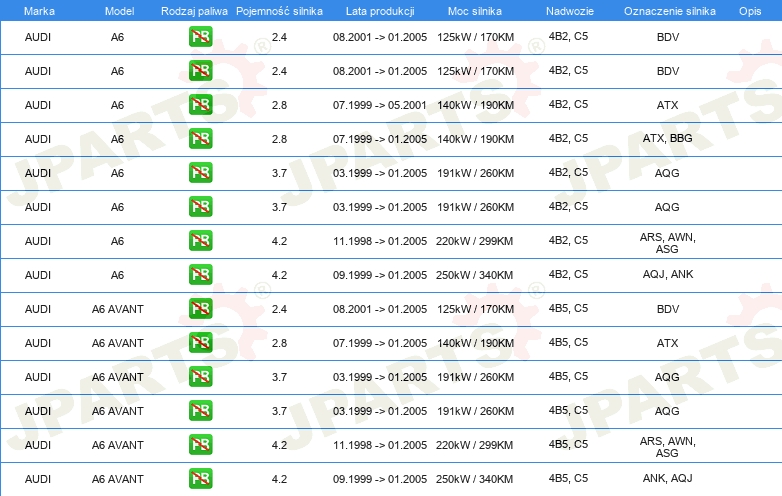Click the Pojemność silnika column header
782x496 pixels.
click(x=279, y=10)
